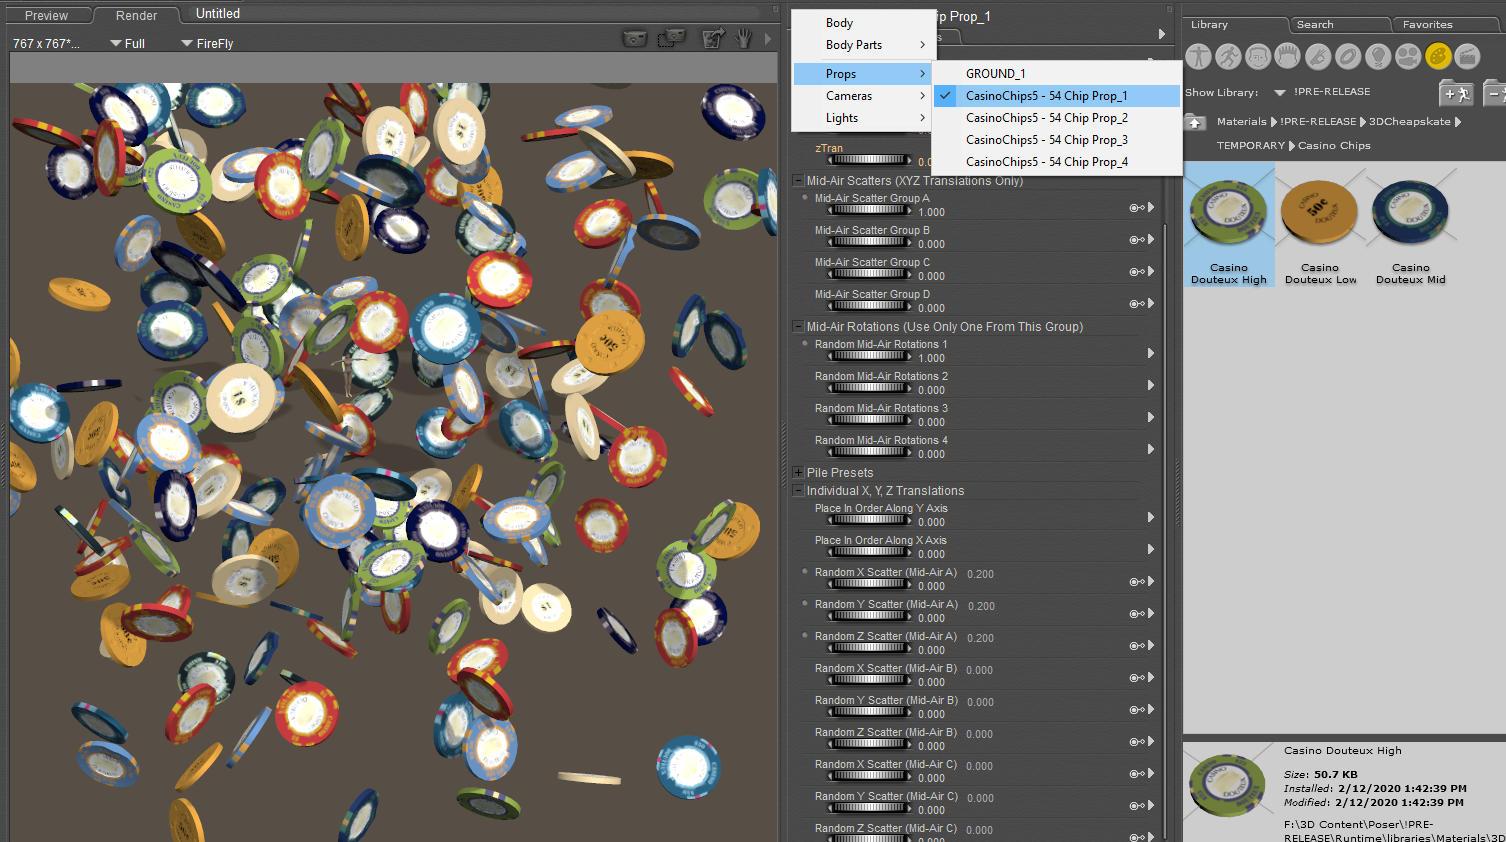Open the Show Library dropdown
This screenshot has height=842, width=1506.
coord(1279,92)
